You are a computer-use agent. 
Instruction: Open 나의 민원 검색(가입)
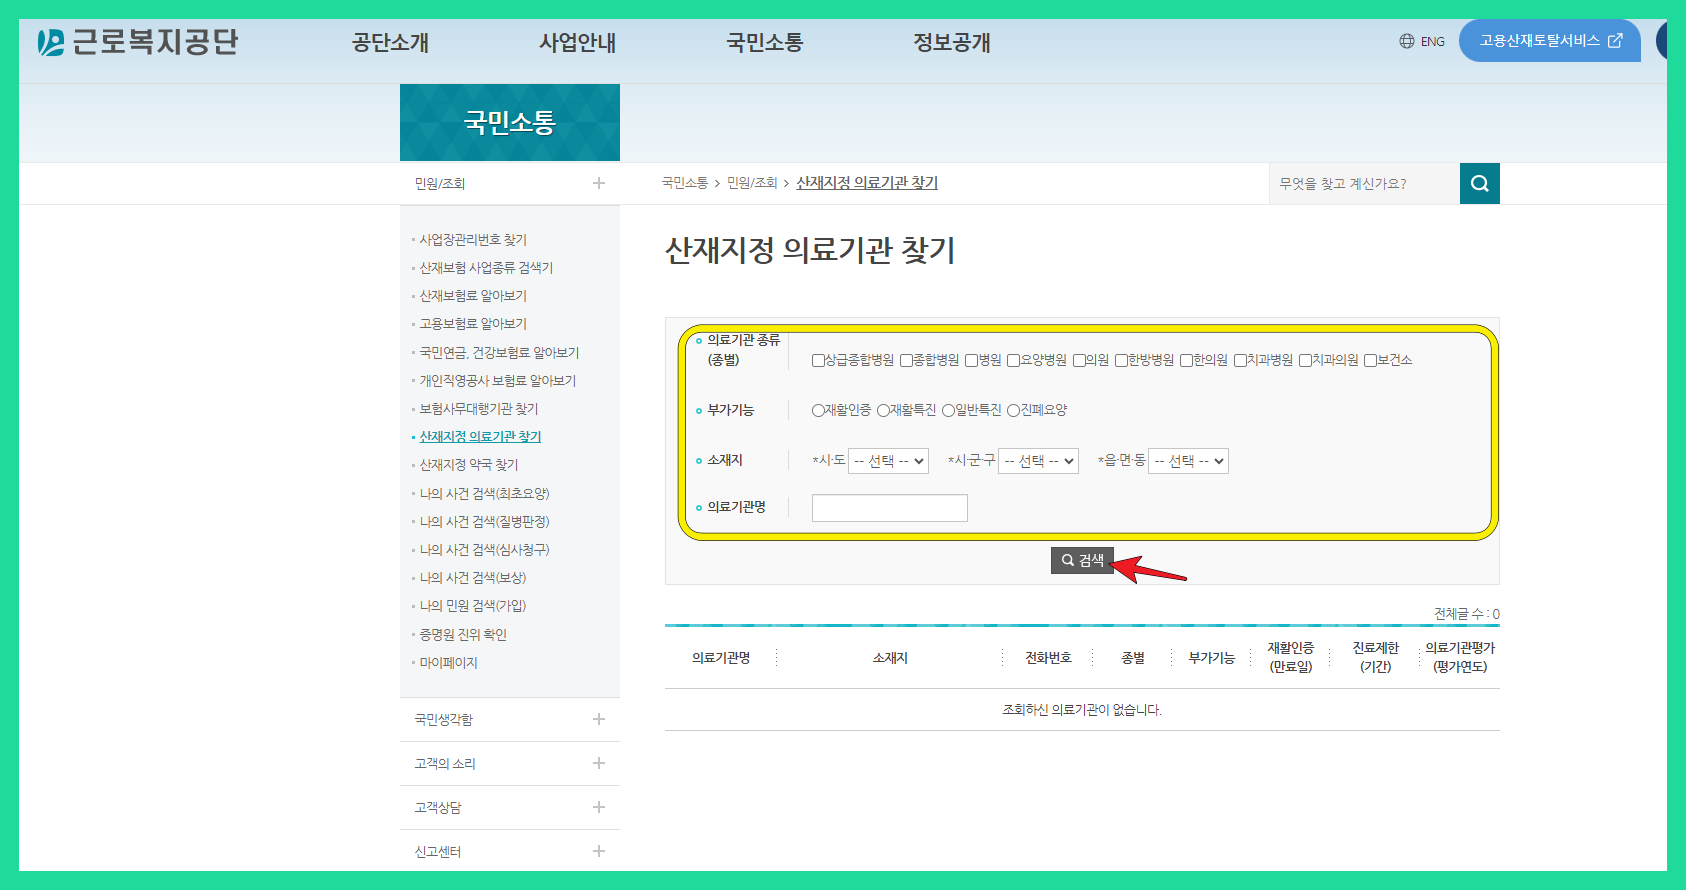[473, 606]
